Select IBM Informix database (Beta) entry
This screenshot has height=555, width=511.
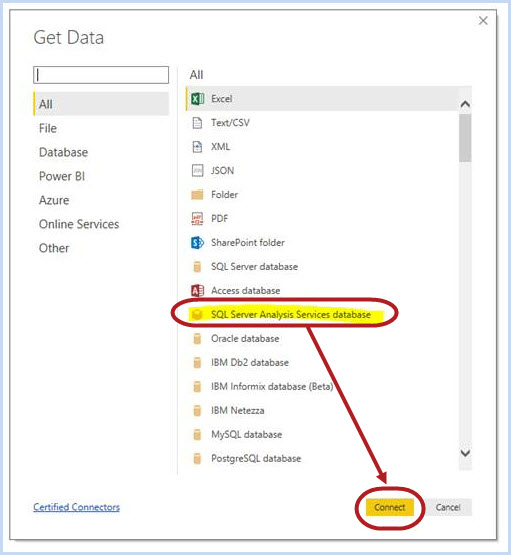322,387
